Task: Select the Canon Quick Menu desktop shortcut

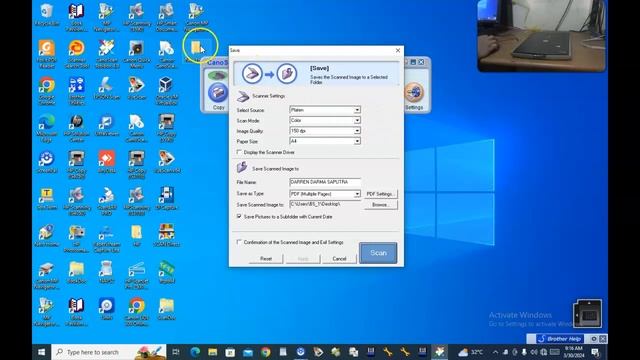Action: click(x=136, y=53)
